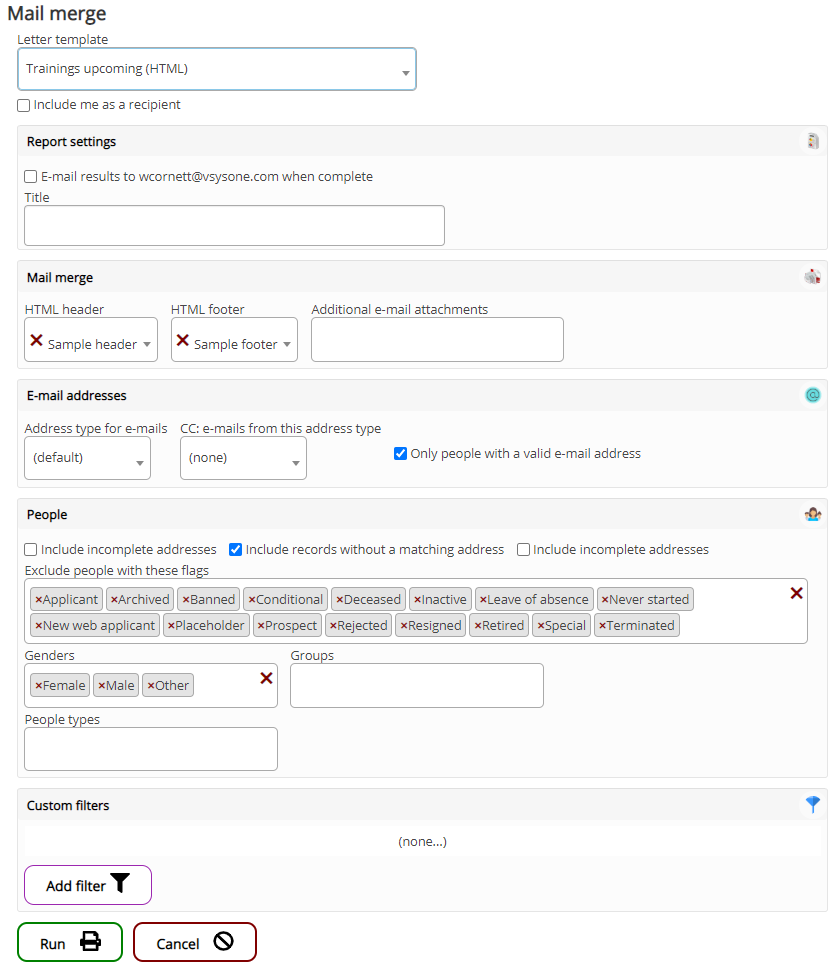Screen dimensions: 837x974
Task: Click the Custom filters funnel icon
Action: [813, 804]
